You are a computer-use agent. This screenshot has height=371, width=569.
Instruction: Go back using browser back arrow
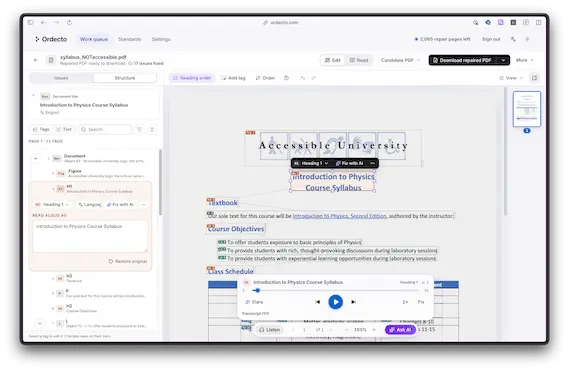(x=44, y=23)
